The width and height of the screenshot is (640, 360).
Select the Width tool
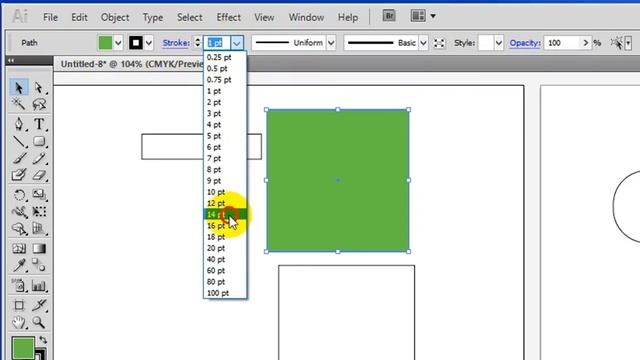[19, 212]
